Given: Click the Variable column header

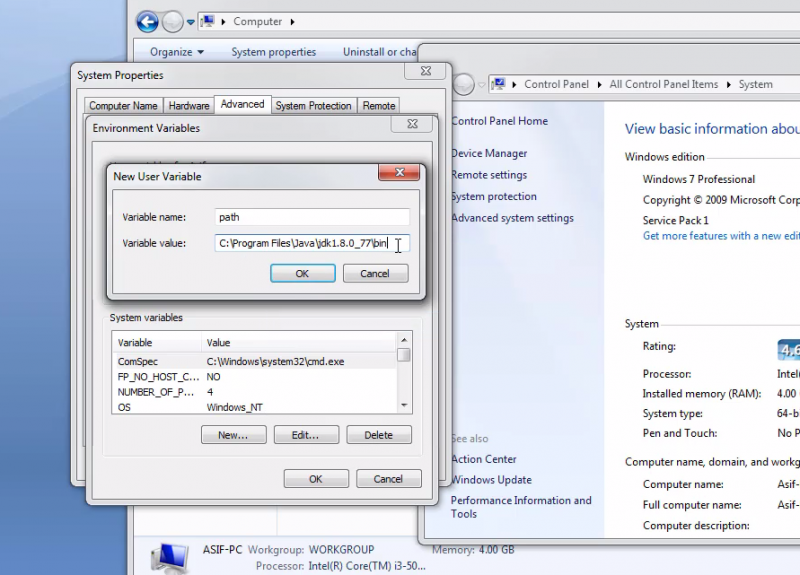Looking at the screenshot, I should tap(158, 342).
